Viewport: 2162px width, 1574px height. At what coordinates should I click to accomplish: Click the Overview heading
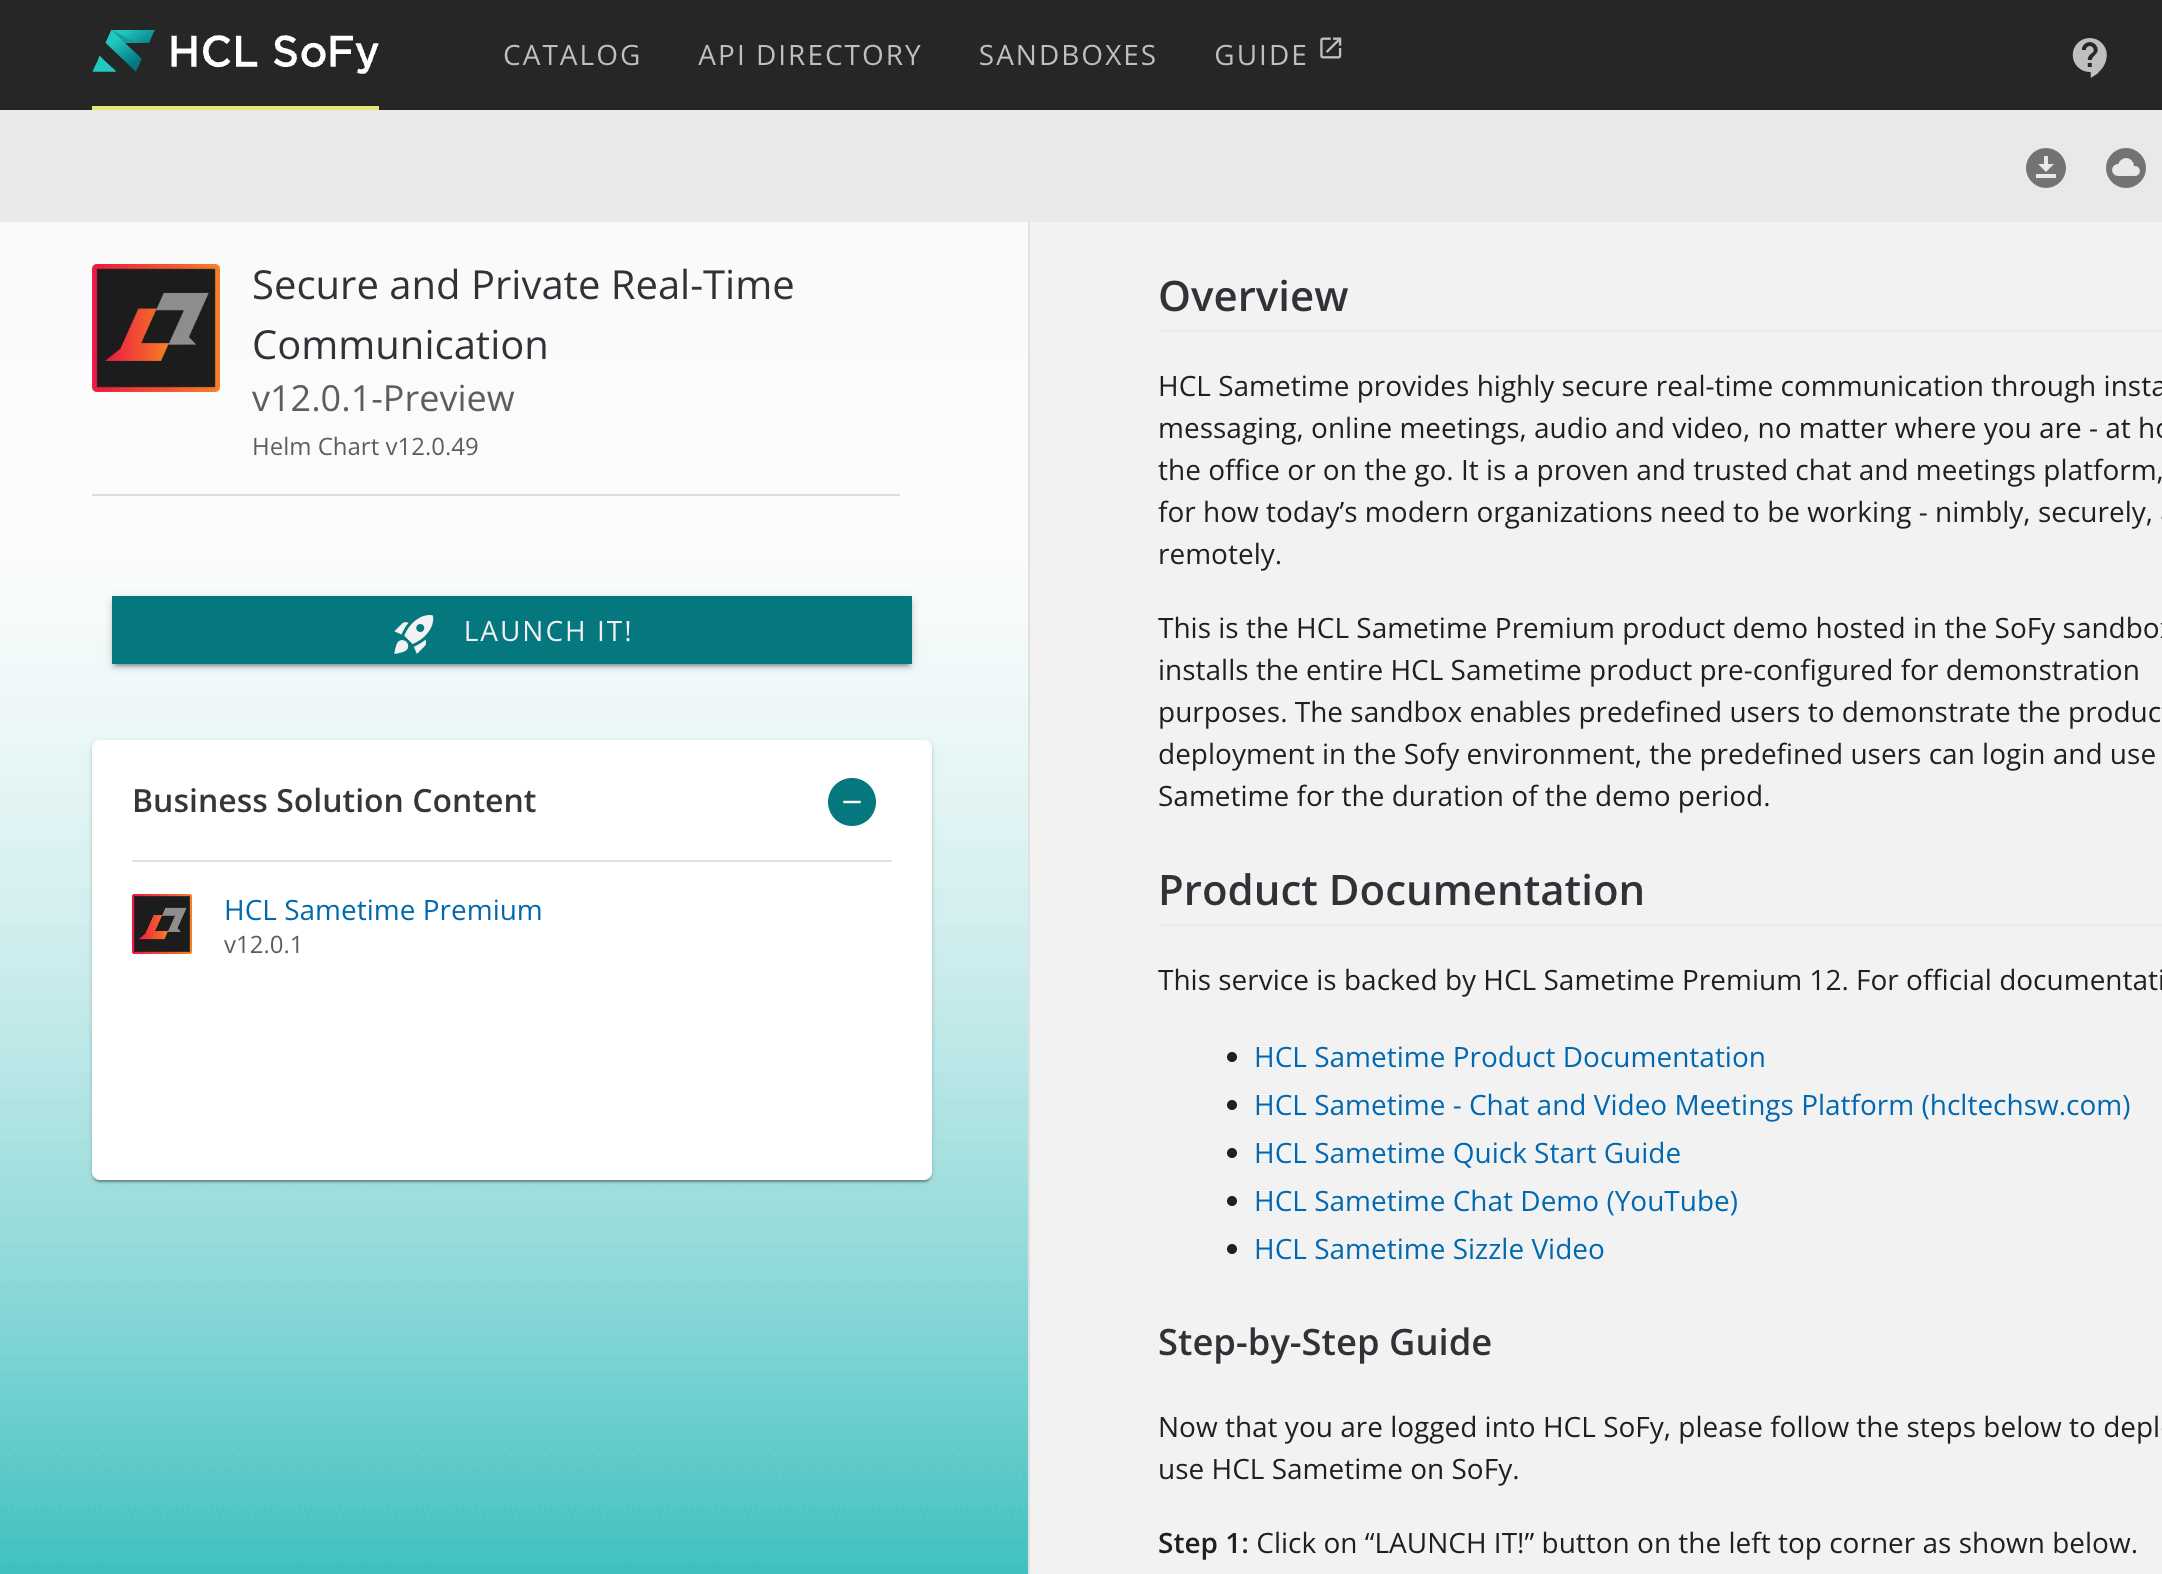pos(1253,296)
